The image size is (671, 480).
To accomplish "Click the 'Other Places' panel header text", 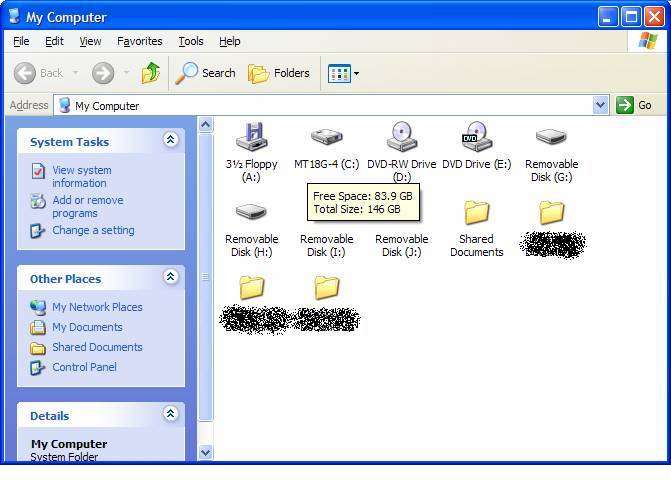I will pos(65,279).
